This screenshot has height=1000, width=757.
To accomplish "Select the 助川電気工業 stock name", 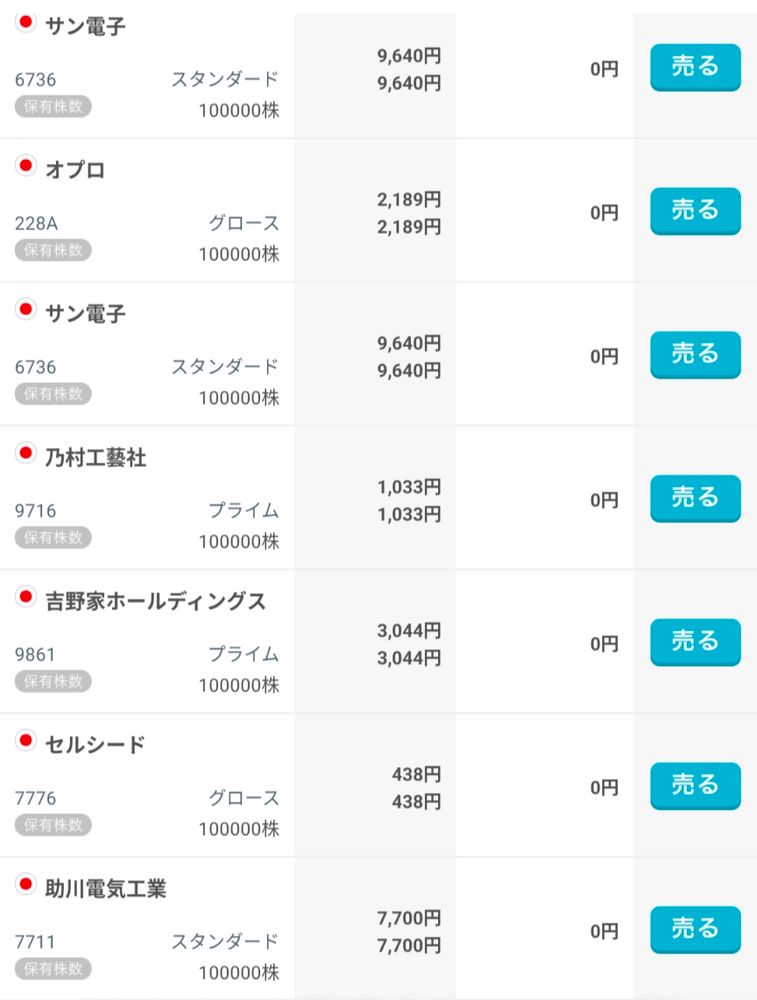I will coord(105,888).
